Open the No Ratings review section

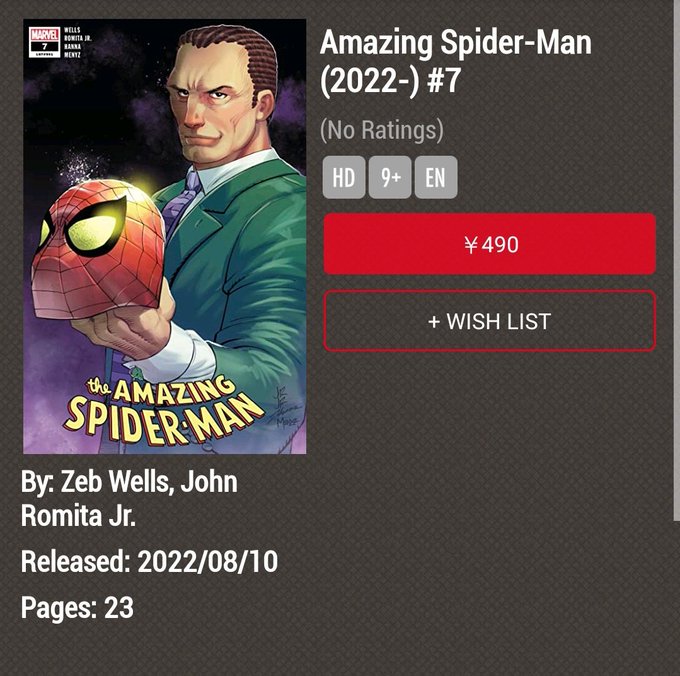(382, 130)
